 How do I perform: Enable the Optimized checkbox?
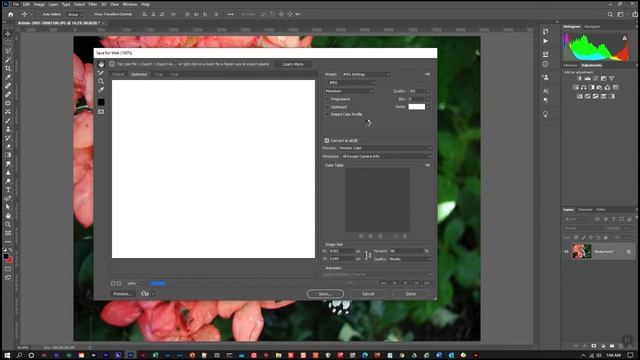click(x=327, y=107)
